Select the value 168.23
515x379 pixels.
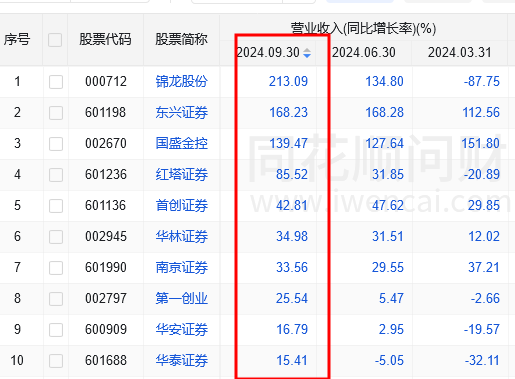tap(288, 112)
